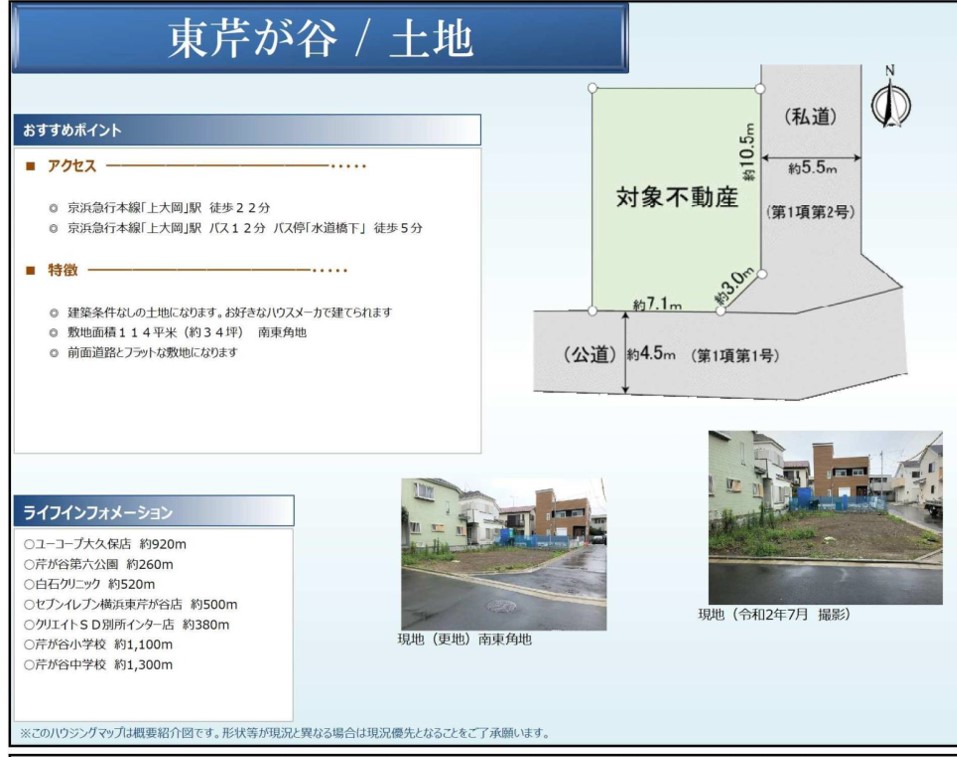Image resolution: width=957 pixels, height=757 pixels.
Task: Click the north compass icon
Action: tap(890, 105)
